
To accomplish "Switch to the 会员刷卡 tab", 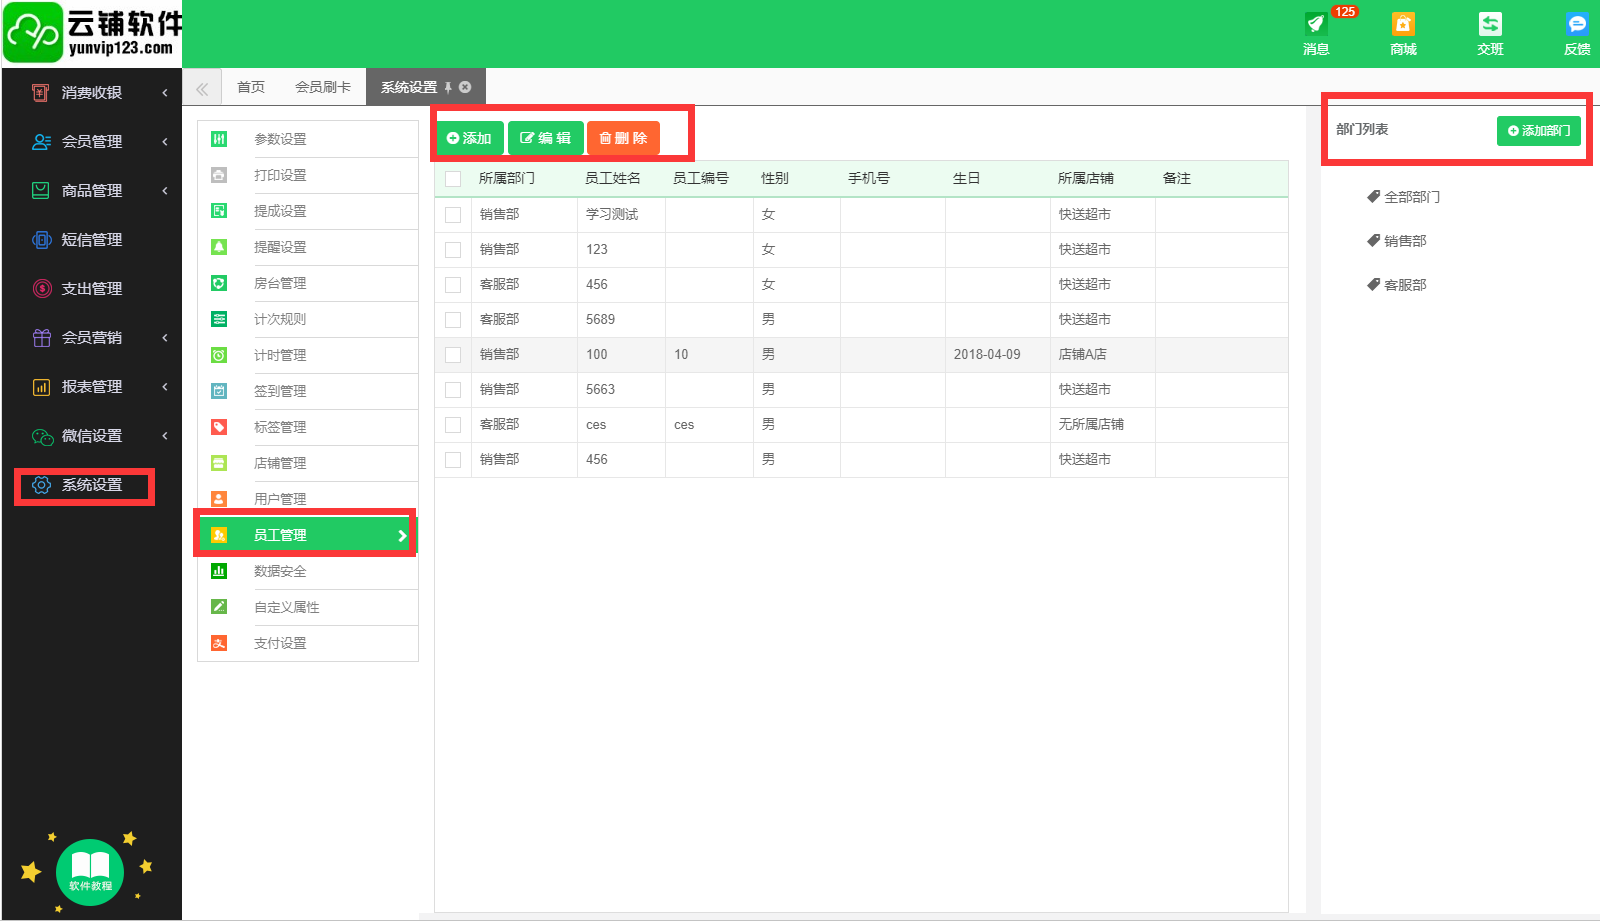I will [x=323, y=87].
